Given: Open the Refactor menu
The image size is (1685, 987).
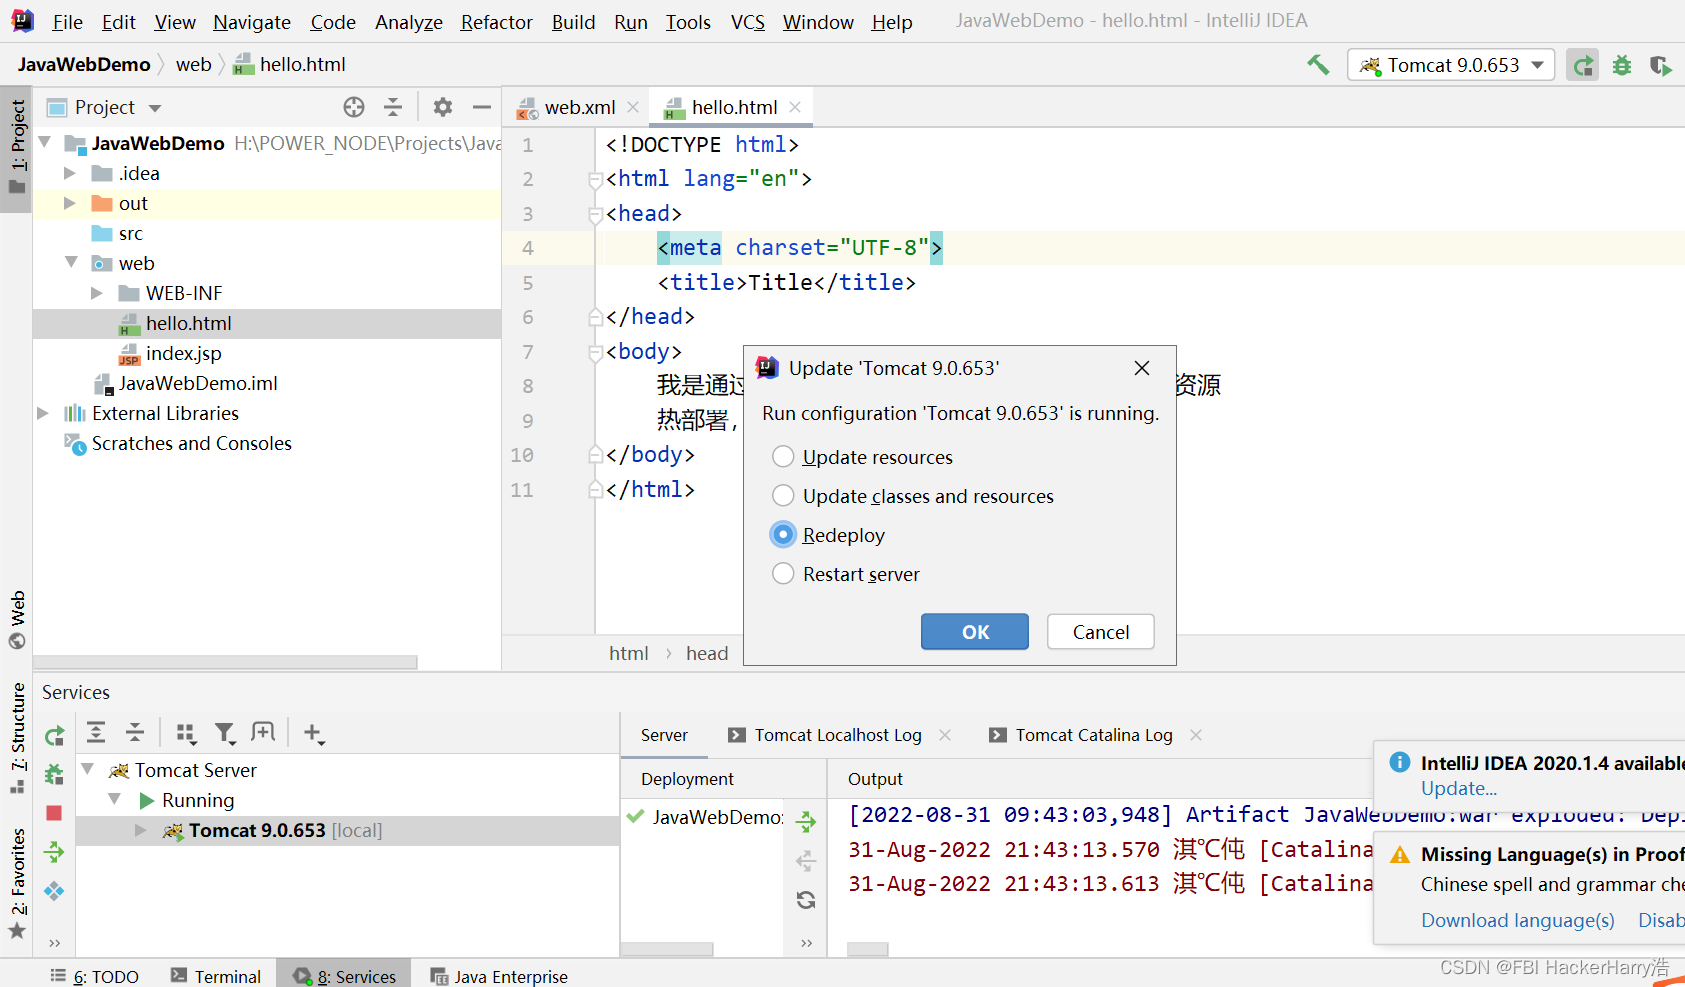Looking at the screenshot, I should click(496, 22).
